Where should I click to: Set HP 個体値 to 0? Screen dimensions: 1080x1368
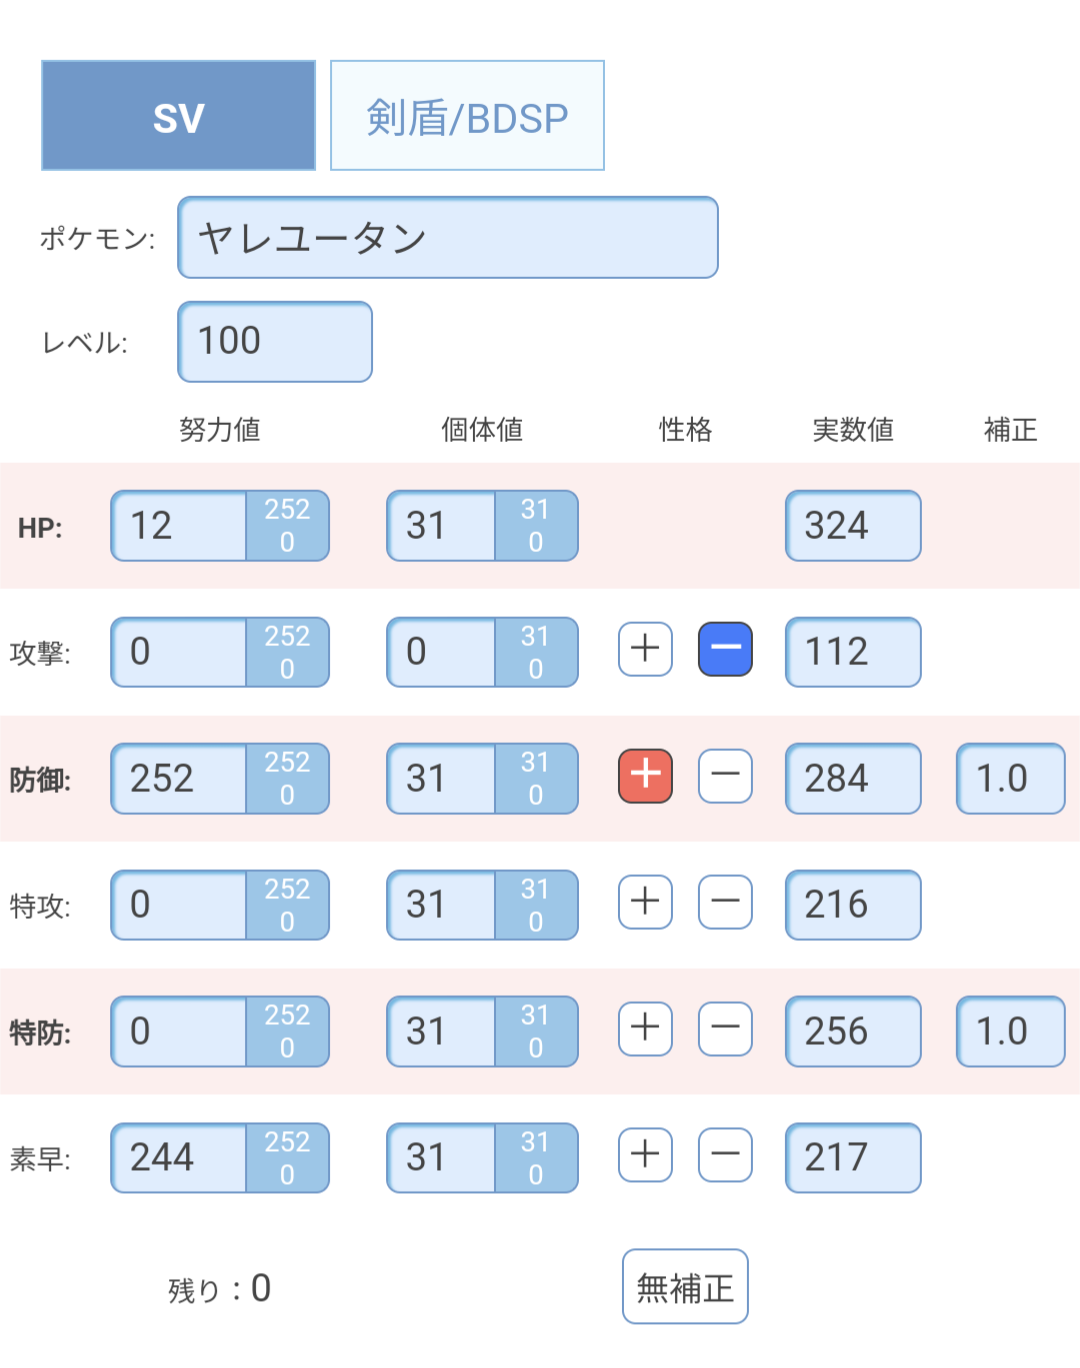(535, 542)
